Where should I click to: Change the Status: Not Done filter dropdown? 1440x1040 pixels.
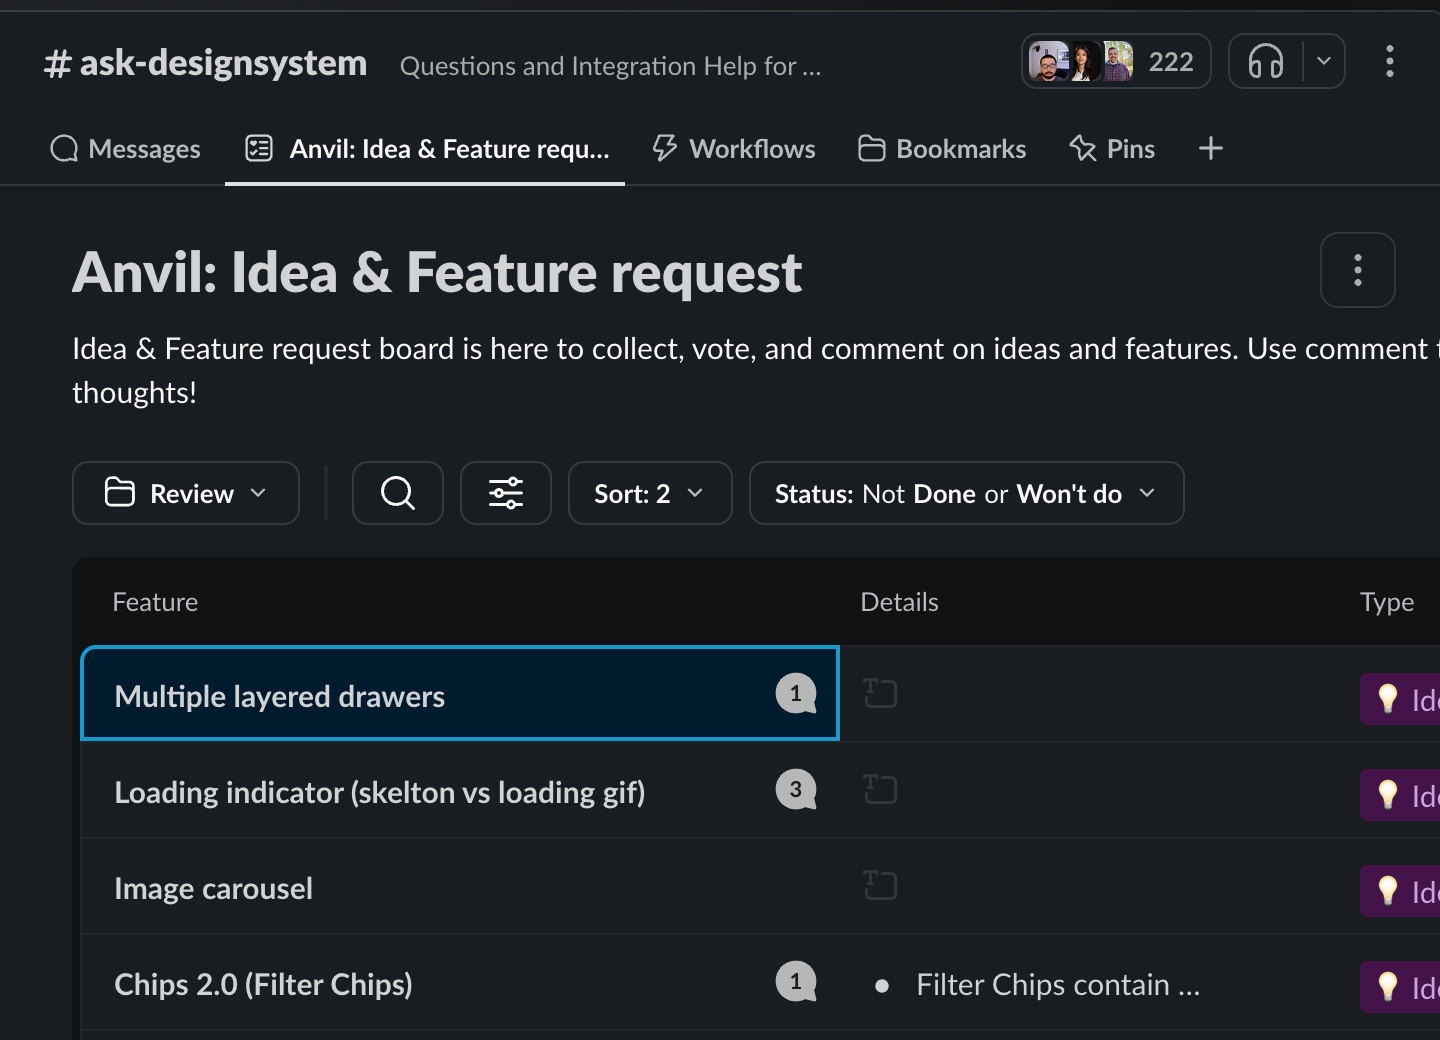[x=966, y=493]
